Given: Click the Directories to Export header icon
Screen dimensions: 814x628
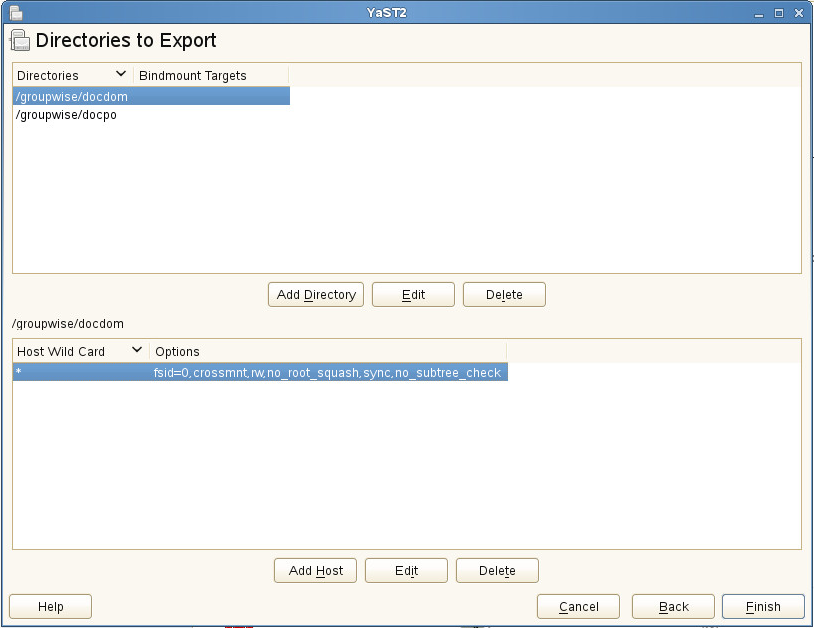Looking at the screenshot, I should 19,41.
